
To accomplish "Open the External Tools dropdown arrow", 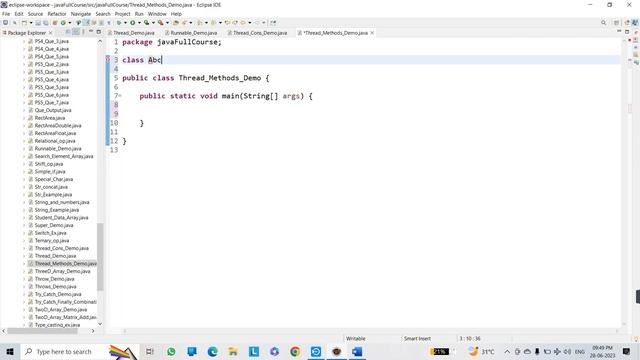I will coord(167,23).
